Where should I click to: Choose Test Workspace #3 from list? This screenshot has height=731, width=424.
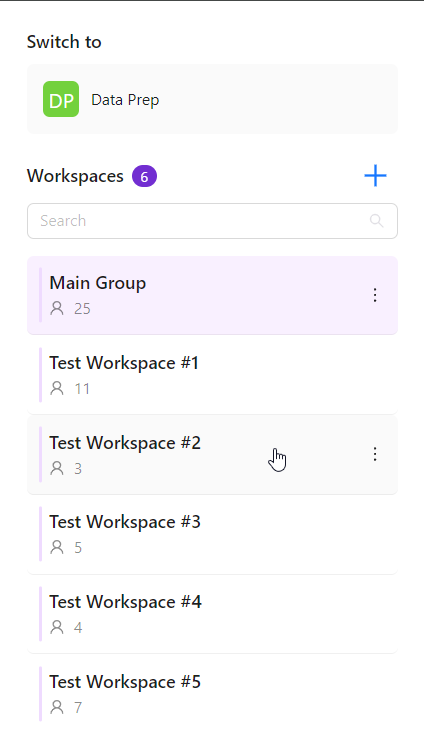(x=212, y=534)
